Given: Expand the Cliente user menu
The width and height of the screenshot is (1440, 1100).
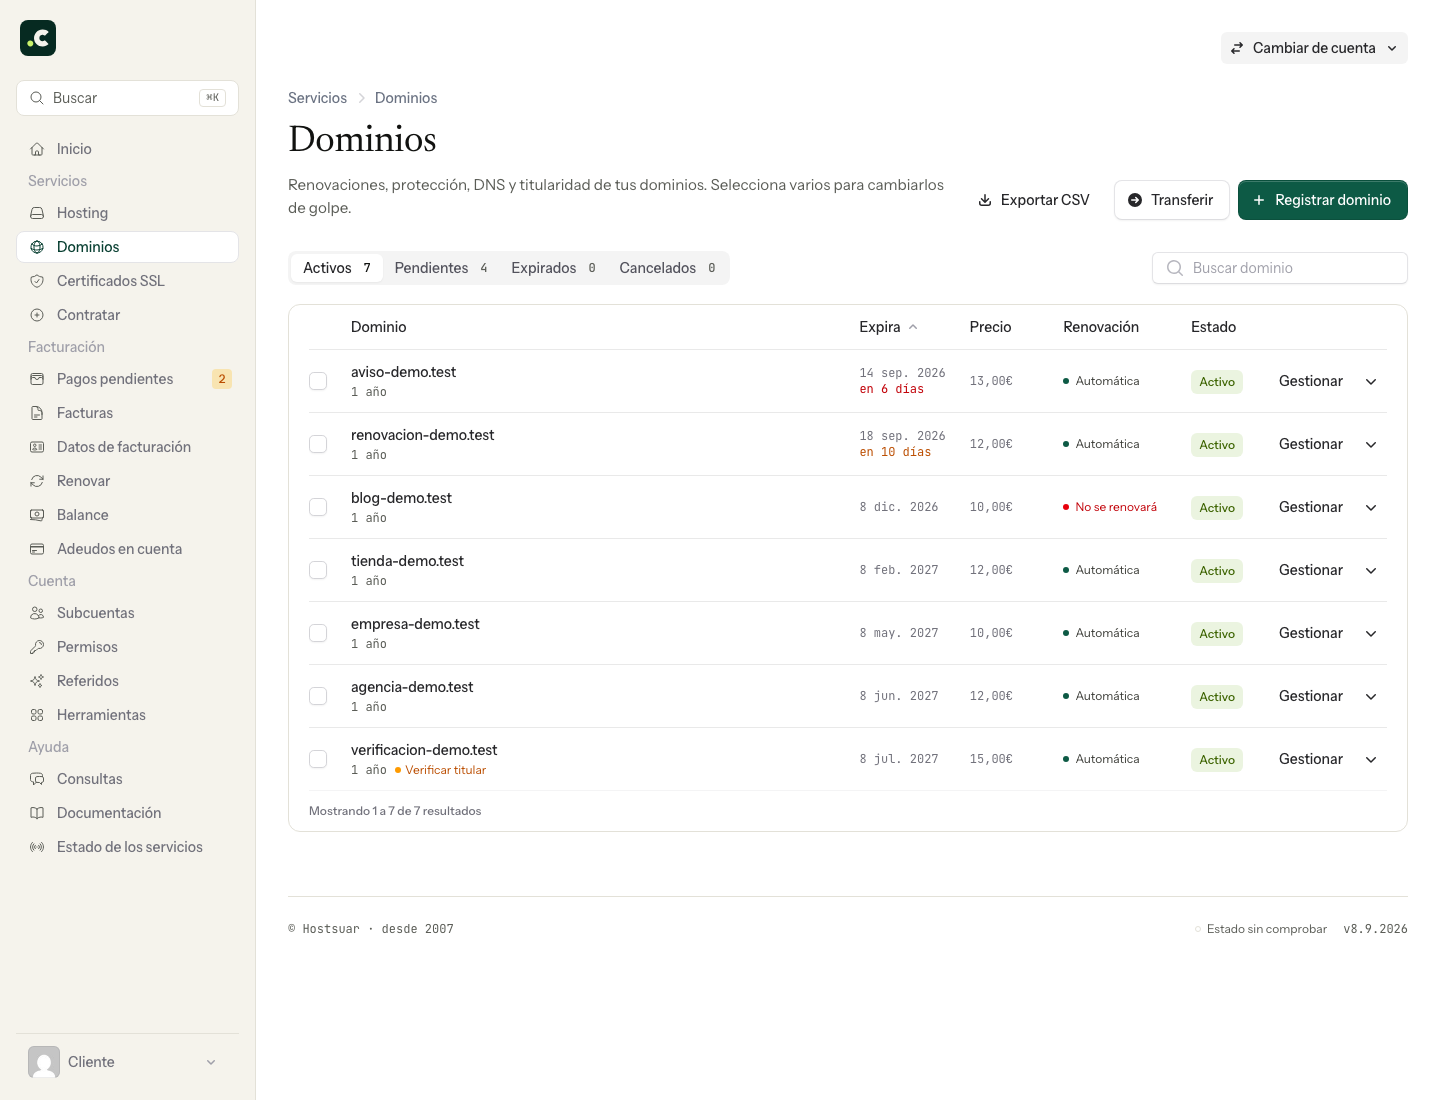Looking at the screenshot, I should point(127,1062).
